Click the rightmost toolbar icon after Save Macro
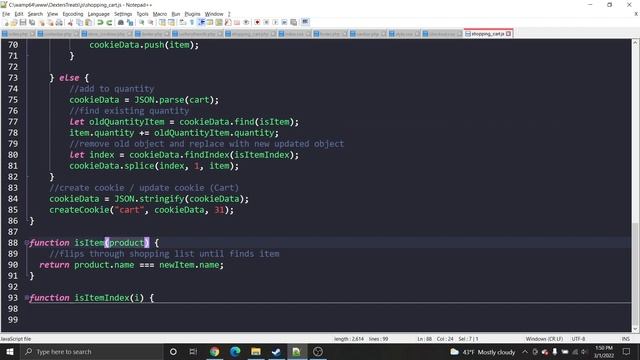Image resolution: width=640 pixels, height=360 pixels. [305, 22]
